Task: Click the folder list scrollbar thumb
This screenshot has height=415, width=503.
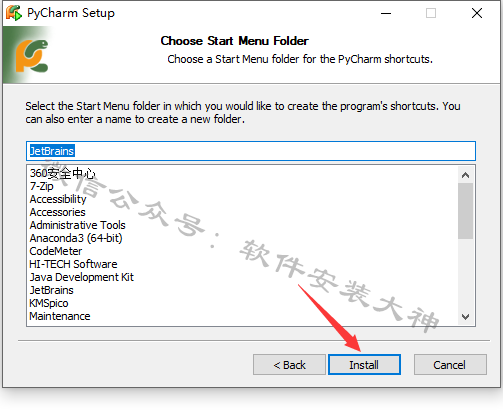Action: 465,211
